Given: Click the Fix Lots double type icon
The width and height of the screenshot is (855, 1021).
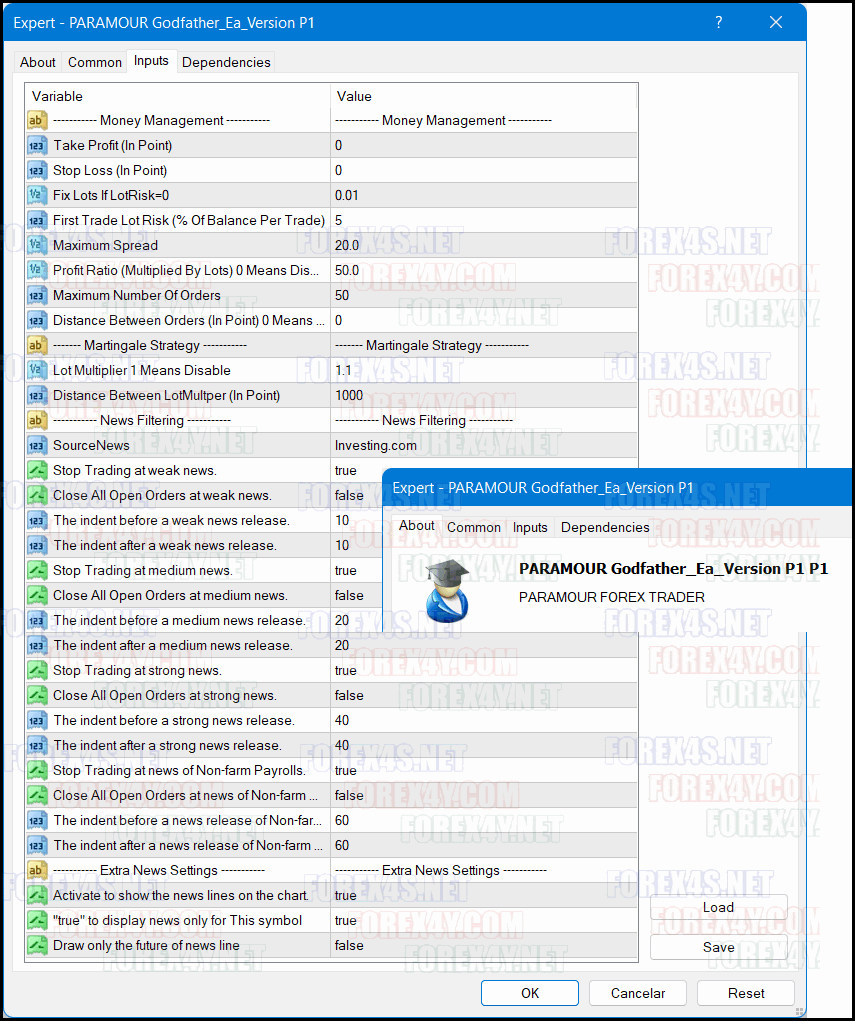Looking at the screenshot, I should 37,196.
